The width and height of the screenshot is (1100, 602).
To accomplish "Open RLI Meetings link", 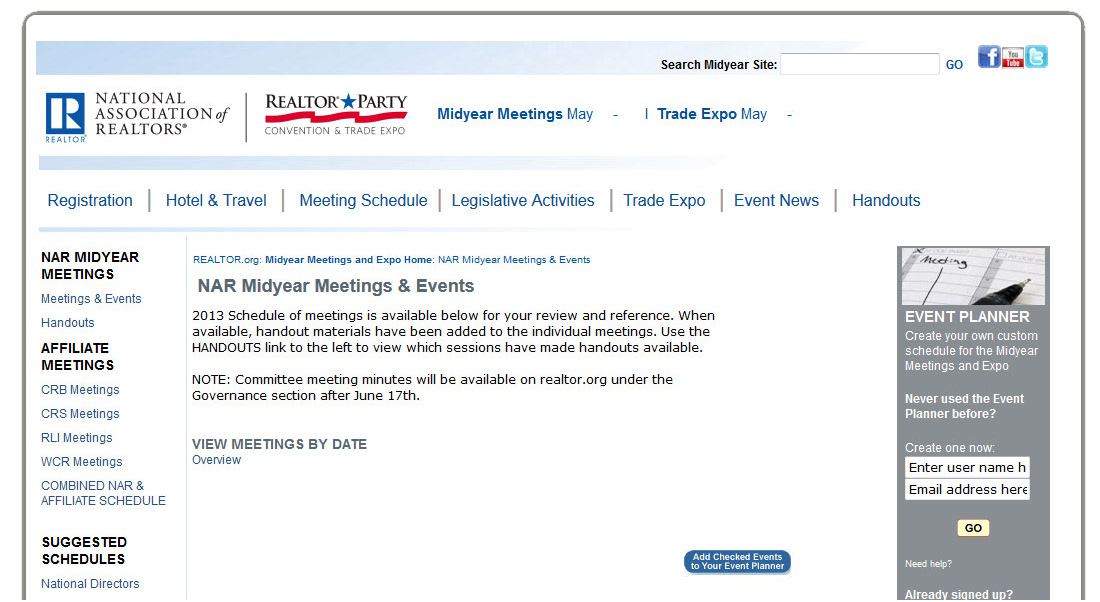I will click(x=76, y=438).
